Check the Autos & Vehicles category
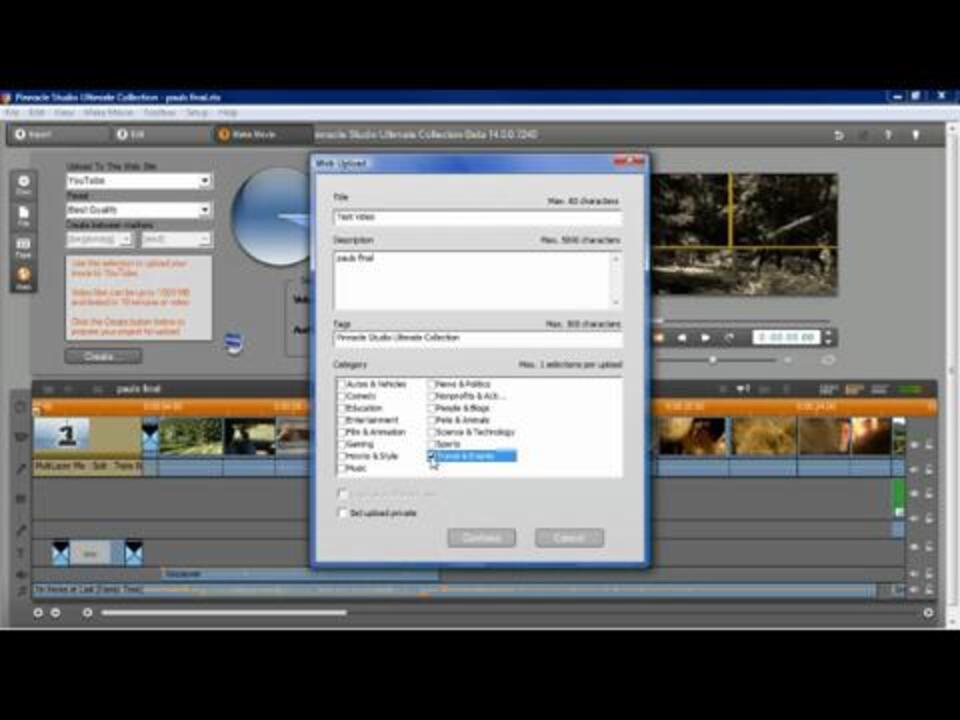Viewport: 960px width, 720px height. (x=342, y=384)
